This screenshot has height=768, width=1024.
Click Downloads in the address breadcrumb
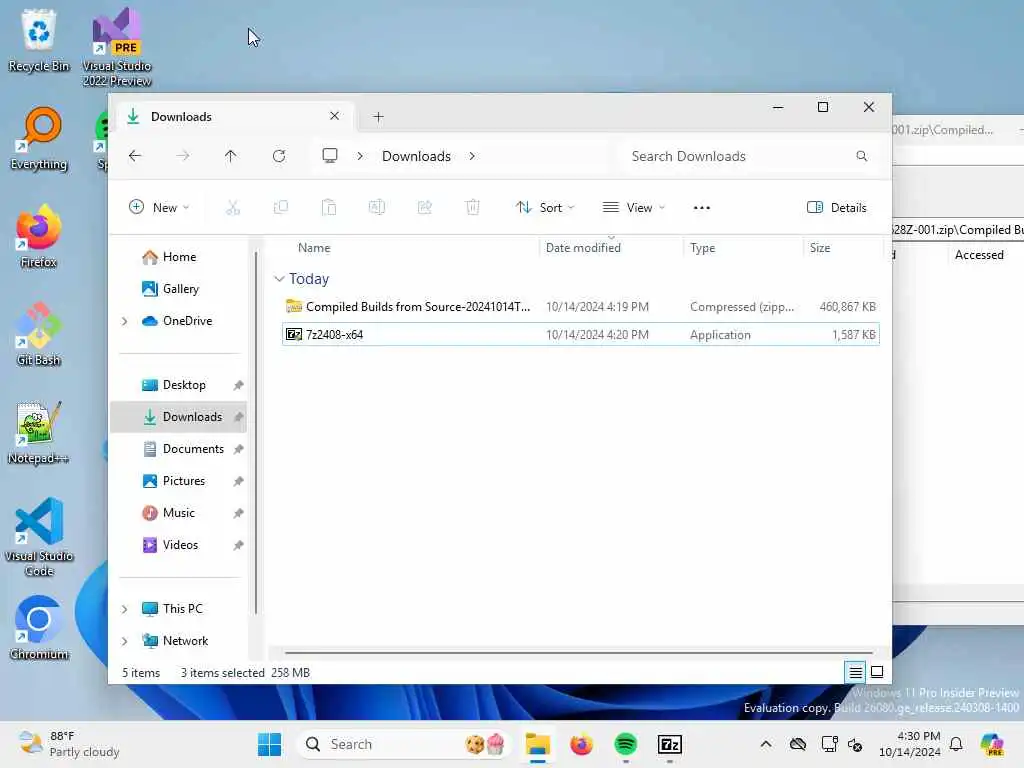416,156
